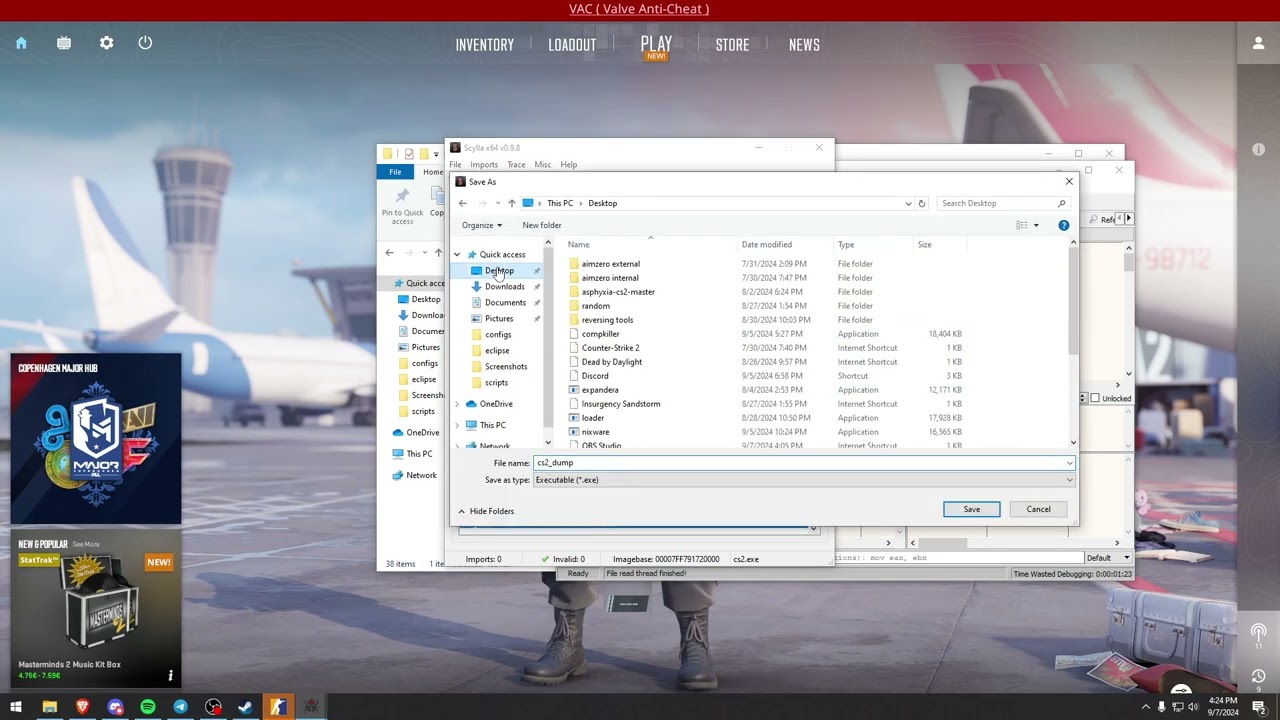Click the info icon in CS2 sidebar
This screenshot has height=720, width=1280.
pyautogui.click(x=1258, y=149)
